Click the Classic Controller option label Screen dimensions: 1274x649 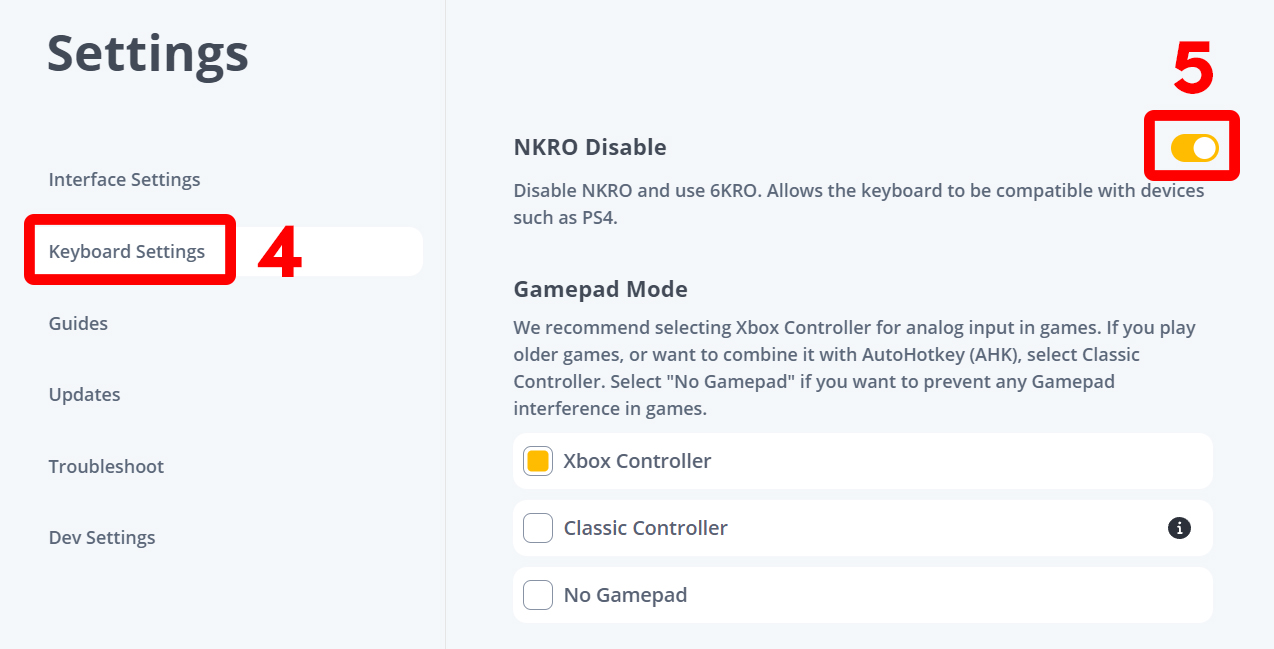click(x=645, y=528)
